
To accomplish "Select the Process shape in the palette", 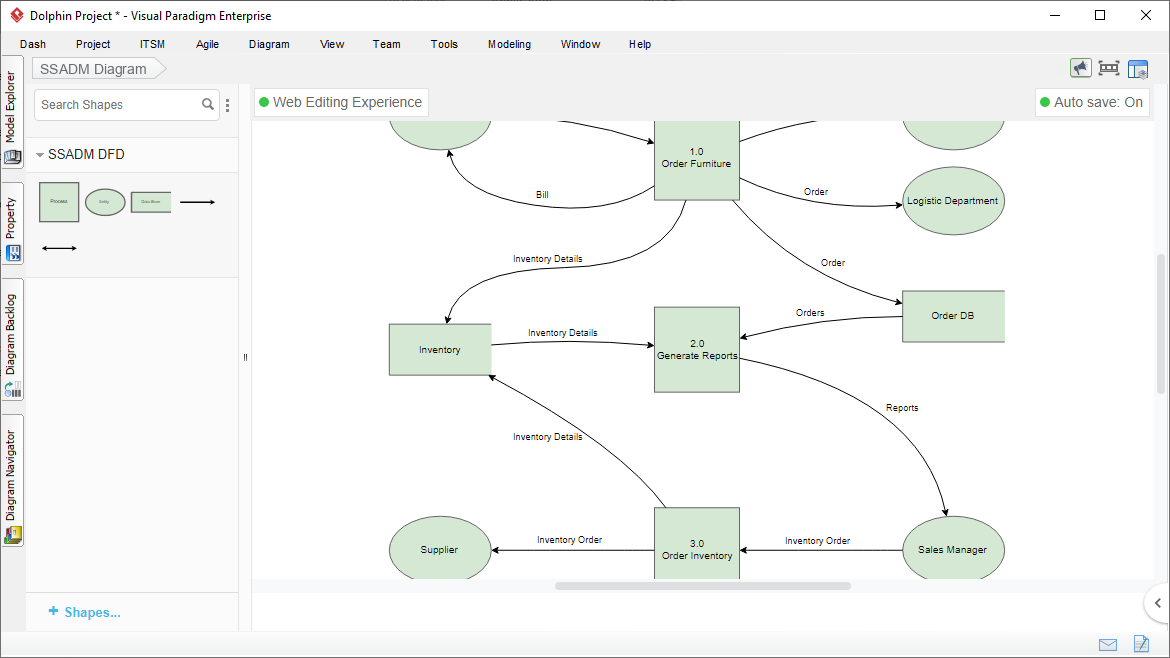I will click(x=59, y=201).
